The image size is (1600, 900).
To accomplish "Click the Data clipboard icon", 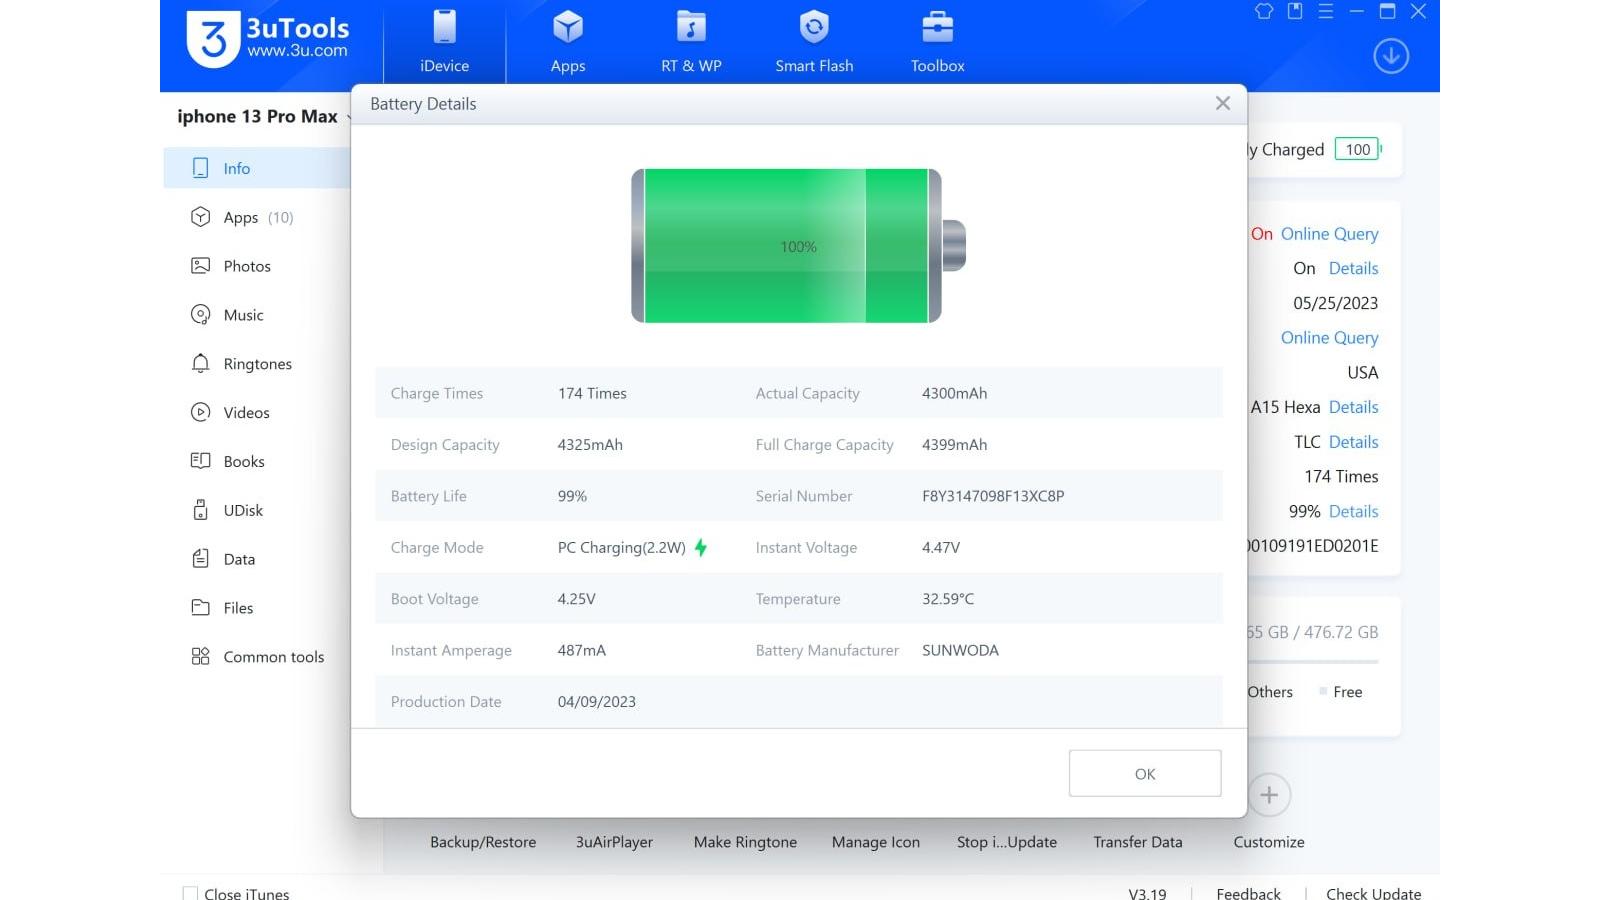I will click(200, 558).
